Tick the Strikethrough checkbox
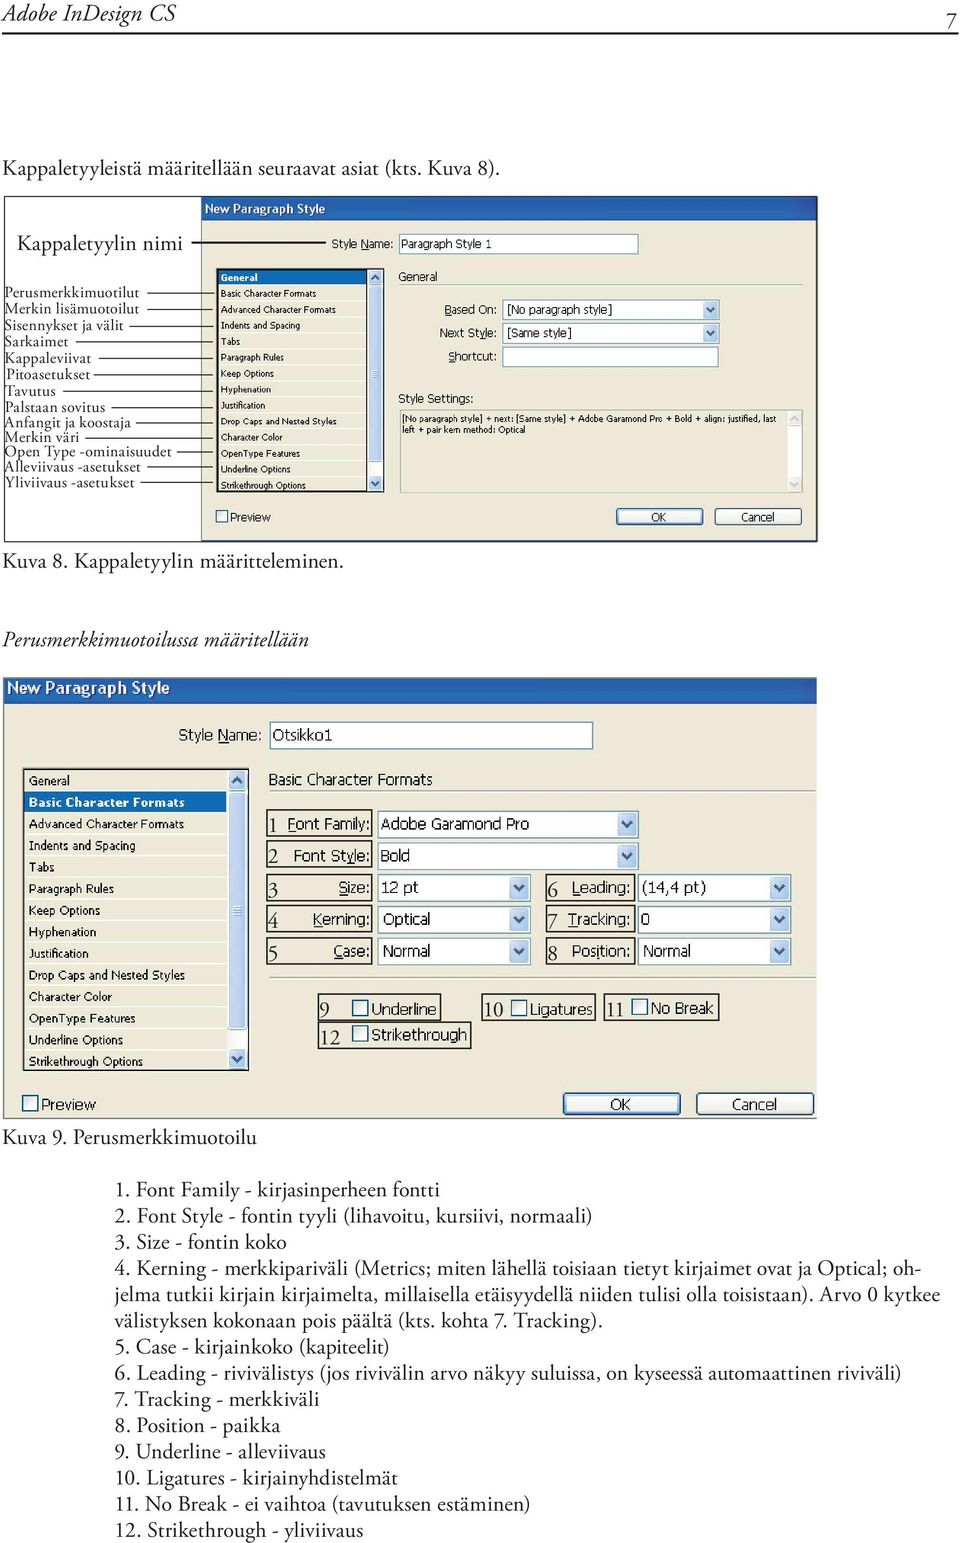Image resolution: width=960 pixels, height=1543 pixels. point(361,1034)
